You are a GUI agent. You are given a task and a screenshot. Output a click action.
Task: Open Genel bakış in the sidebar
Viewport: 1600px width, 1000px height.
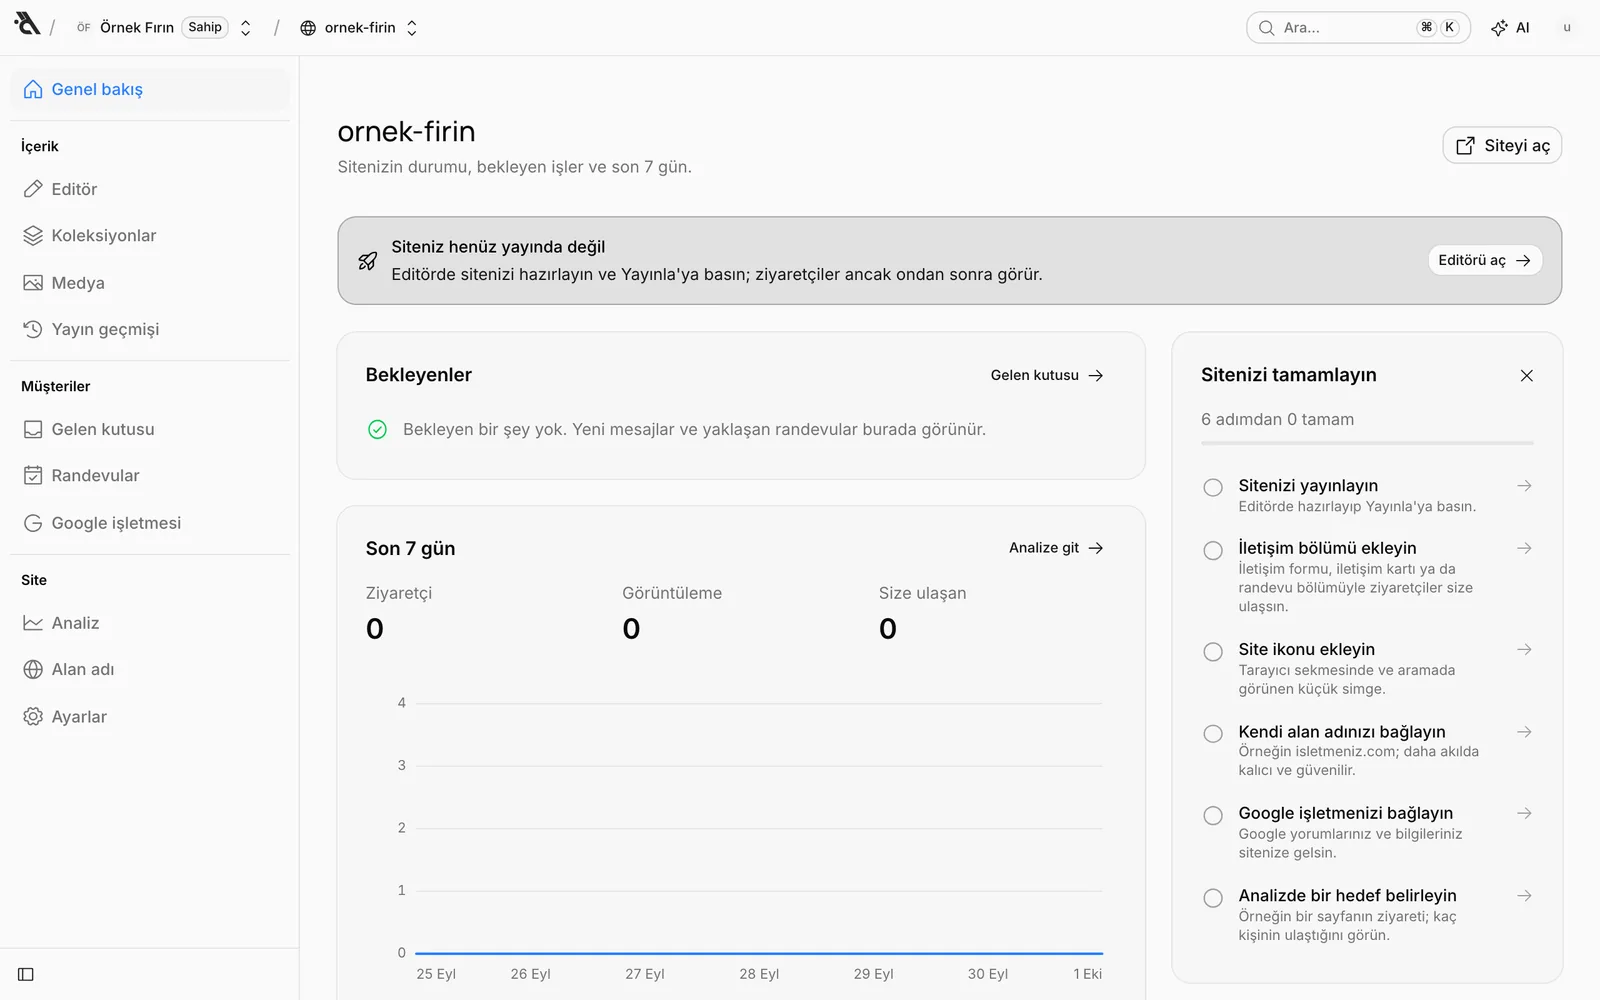150,89
